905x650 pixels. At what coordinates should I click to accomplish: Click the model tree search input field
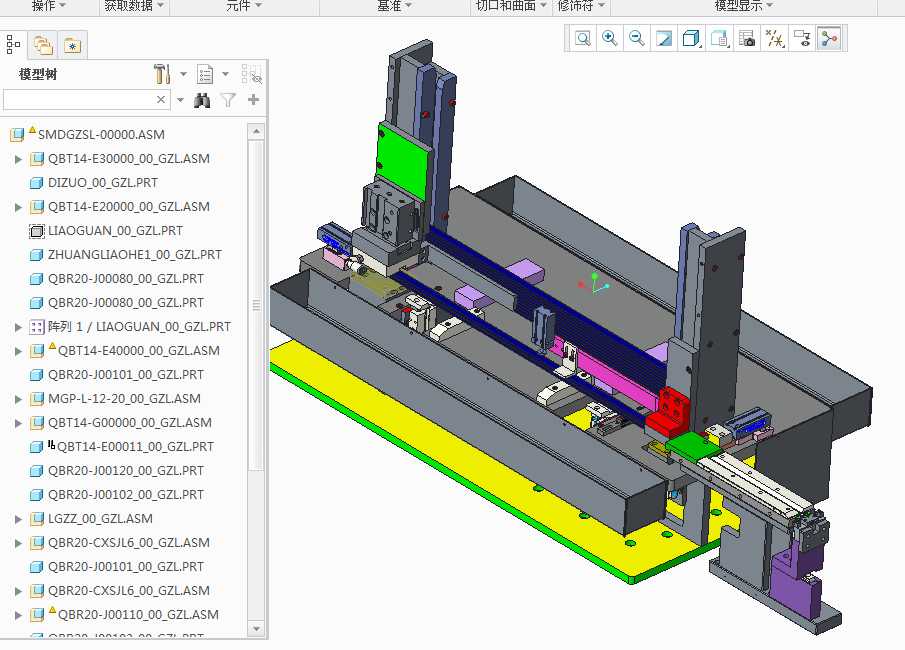tap(79, 100)
